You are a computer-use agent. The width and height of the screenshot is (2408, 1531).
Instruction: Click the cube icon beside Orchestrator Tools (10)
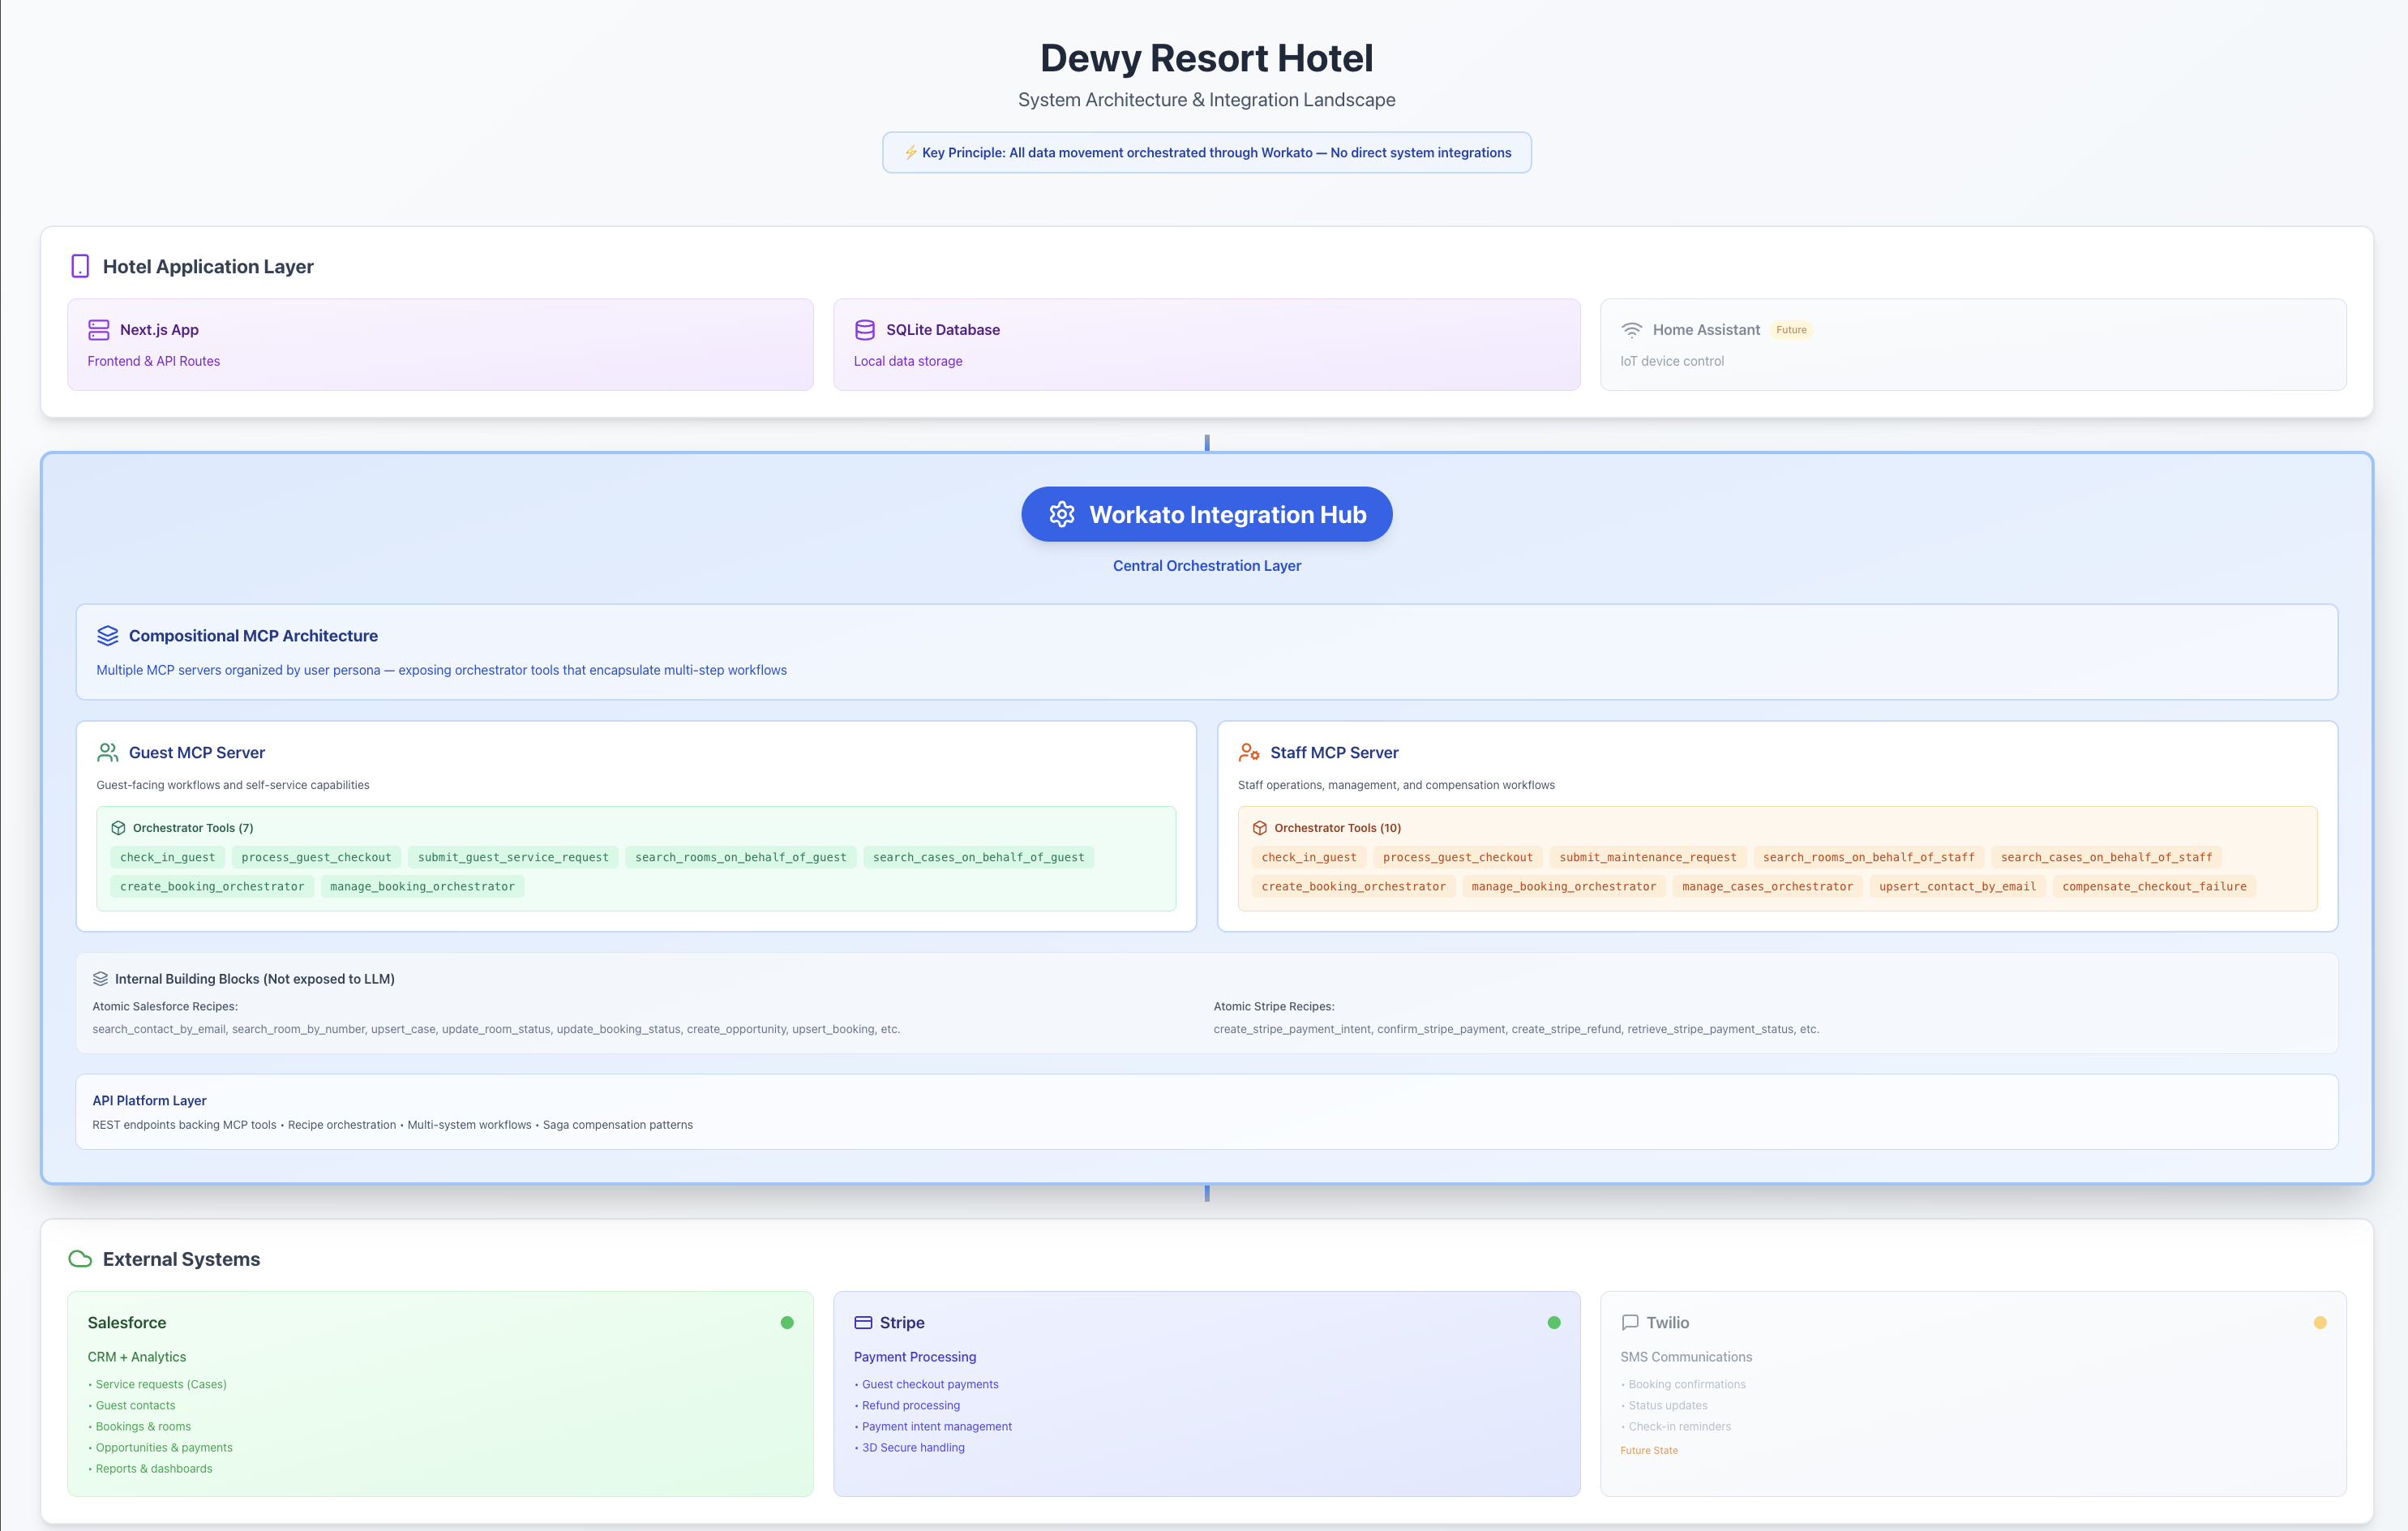click(x=1260, y=828)
